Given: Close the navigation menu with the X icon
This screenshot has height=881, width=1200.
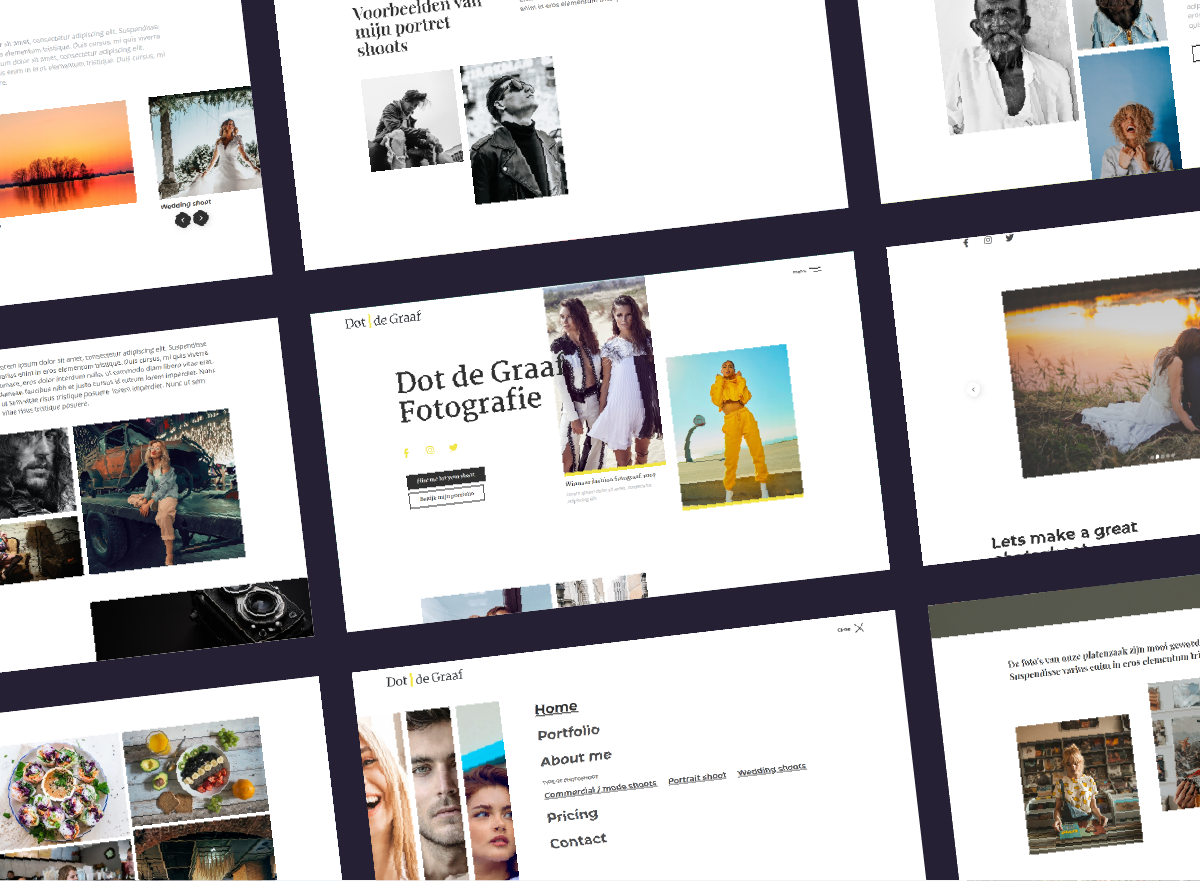Looking at the screenshot, I should coord(859,628).
